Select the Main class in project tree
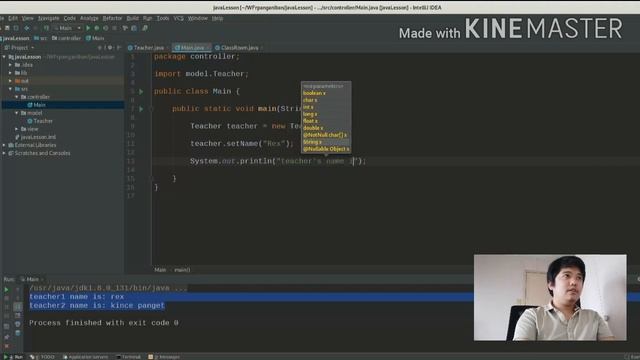The height and width of the screenshot is (360, 640). click(39, 105)
